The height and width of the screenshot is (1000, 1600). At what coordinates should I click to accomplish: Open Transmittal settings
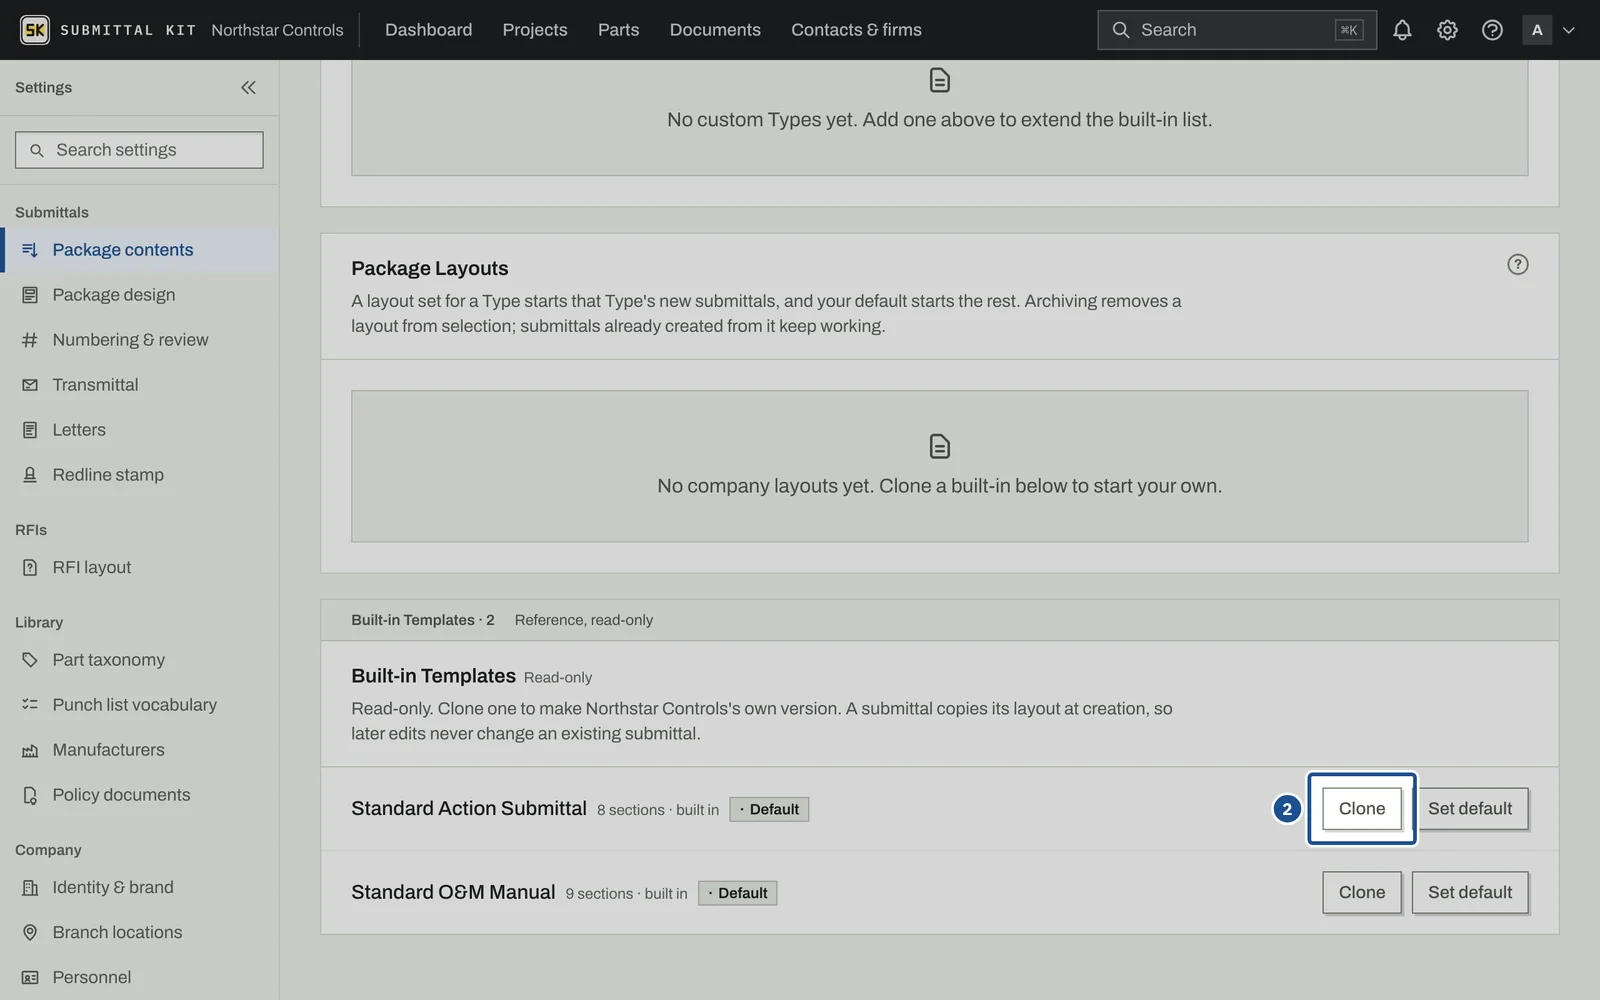(x=139, y=385)
